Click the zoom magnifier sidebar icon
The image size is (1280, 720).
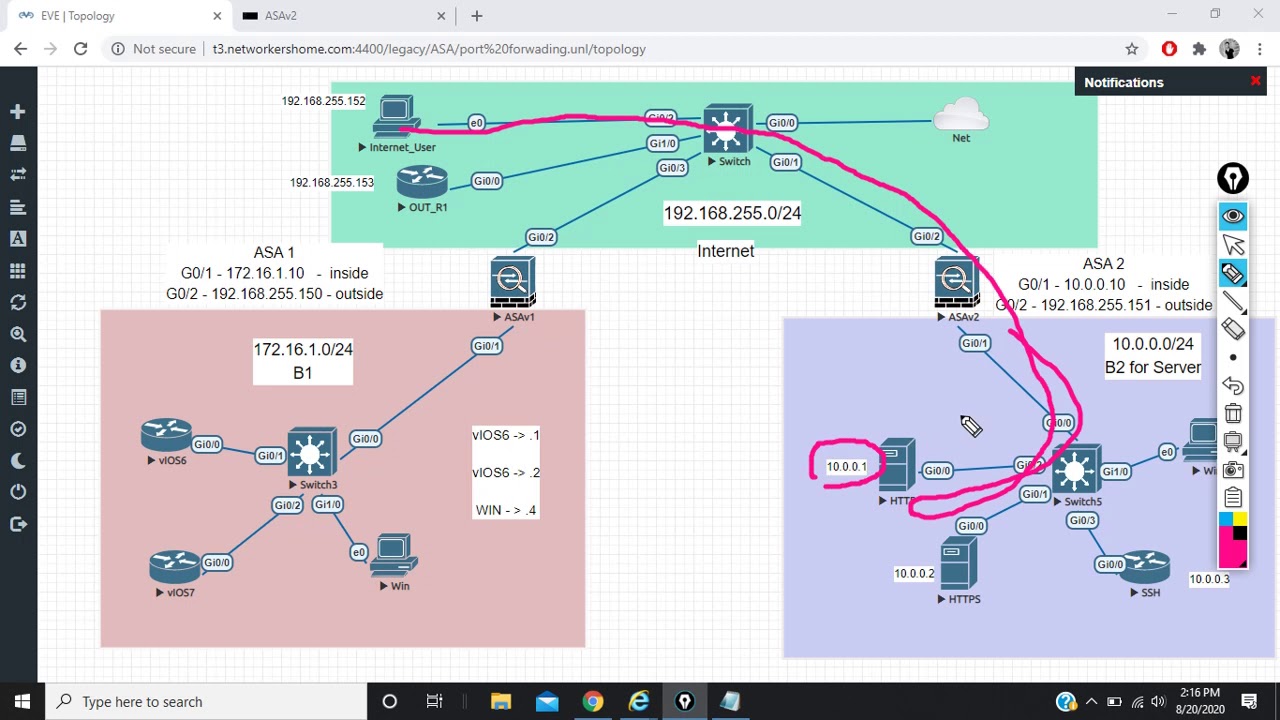click(x=18, y=334)
